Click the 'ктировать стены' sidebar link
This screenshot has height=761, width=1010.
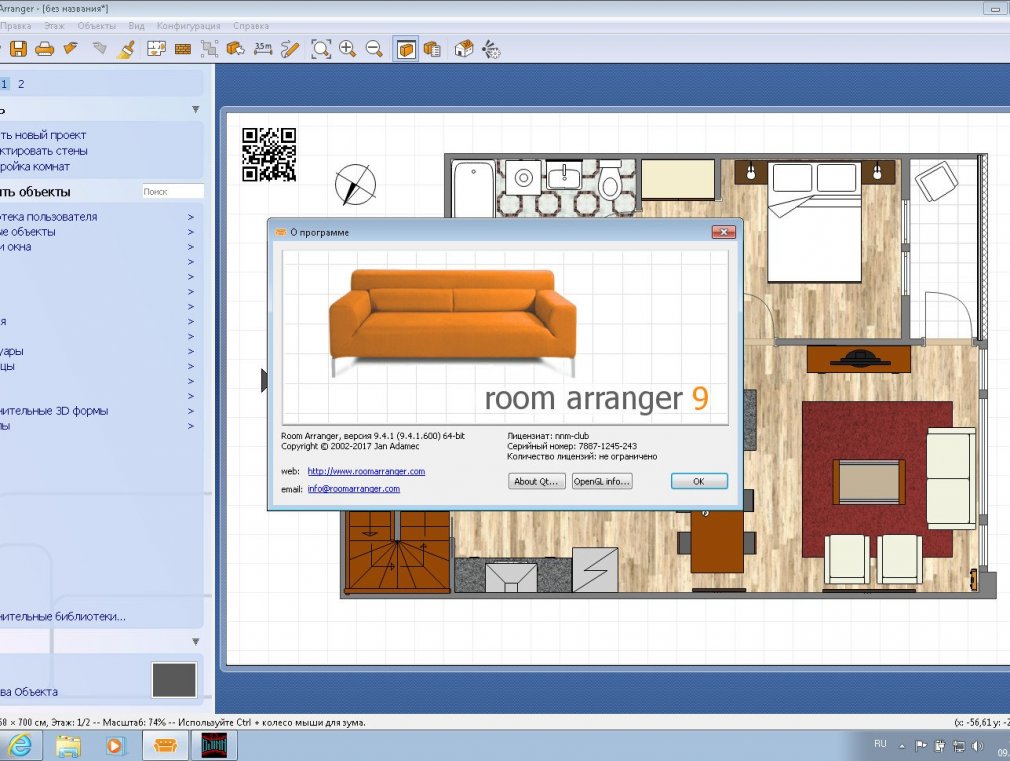coord(44,151)
